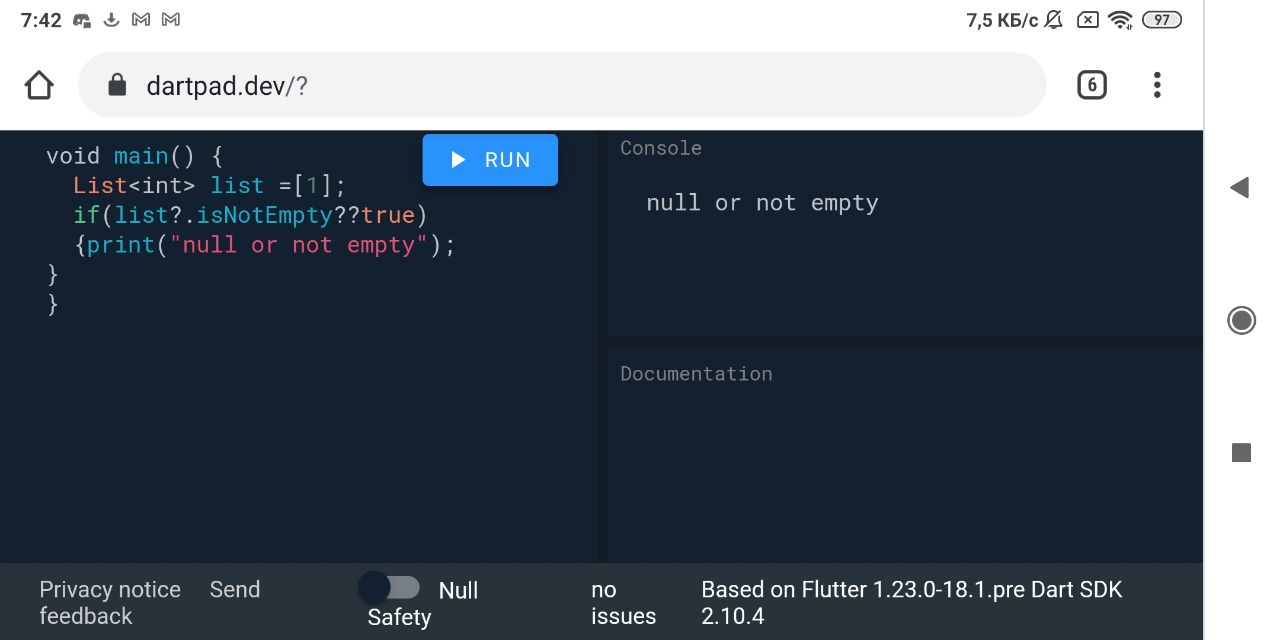Click the 'List<int> list =[1];' code line

(x=209, y=186)
